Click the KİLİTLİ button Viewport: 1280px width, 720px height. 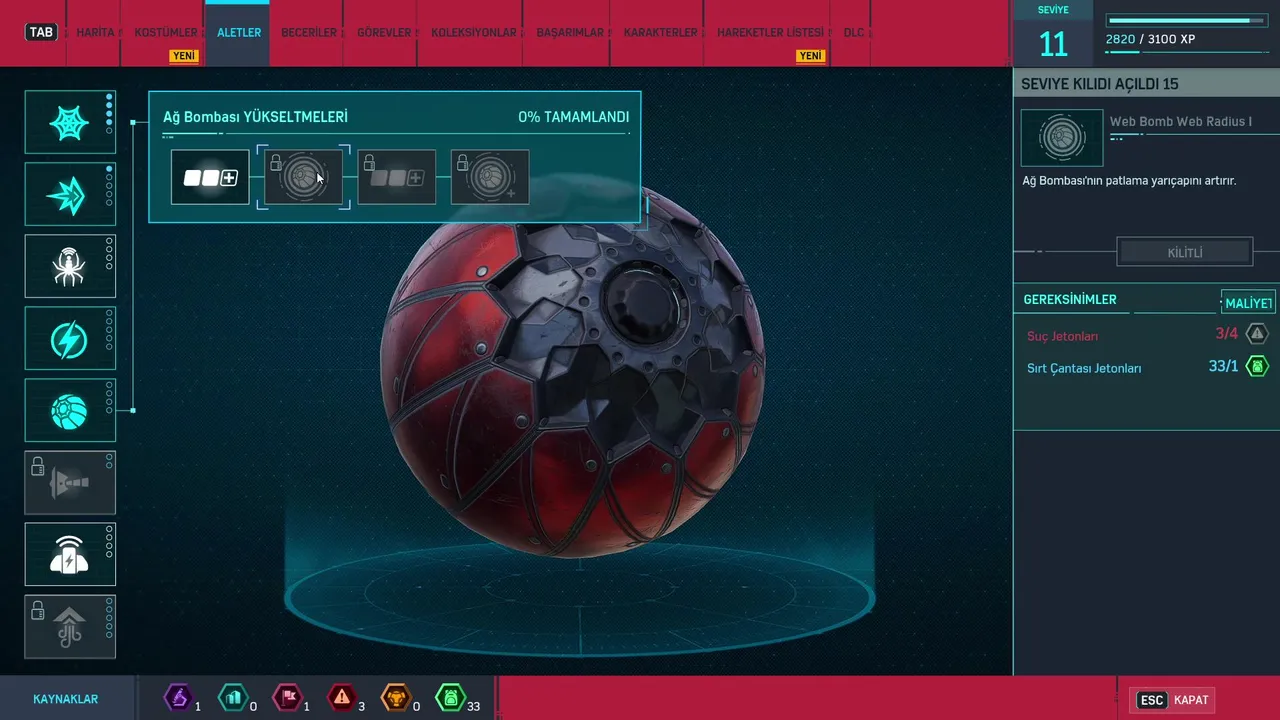pyautogui.click(x=1185, y=252)
